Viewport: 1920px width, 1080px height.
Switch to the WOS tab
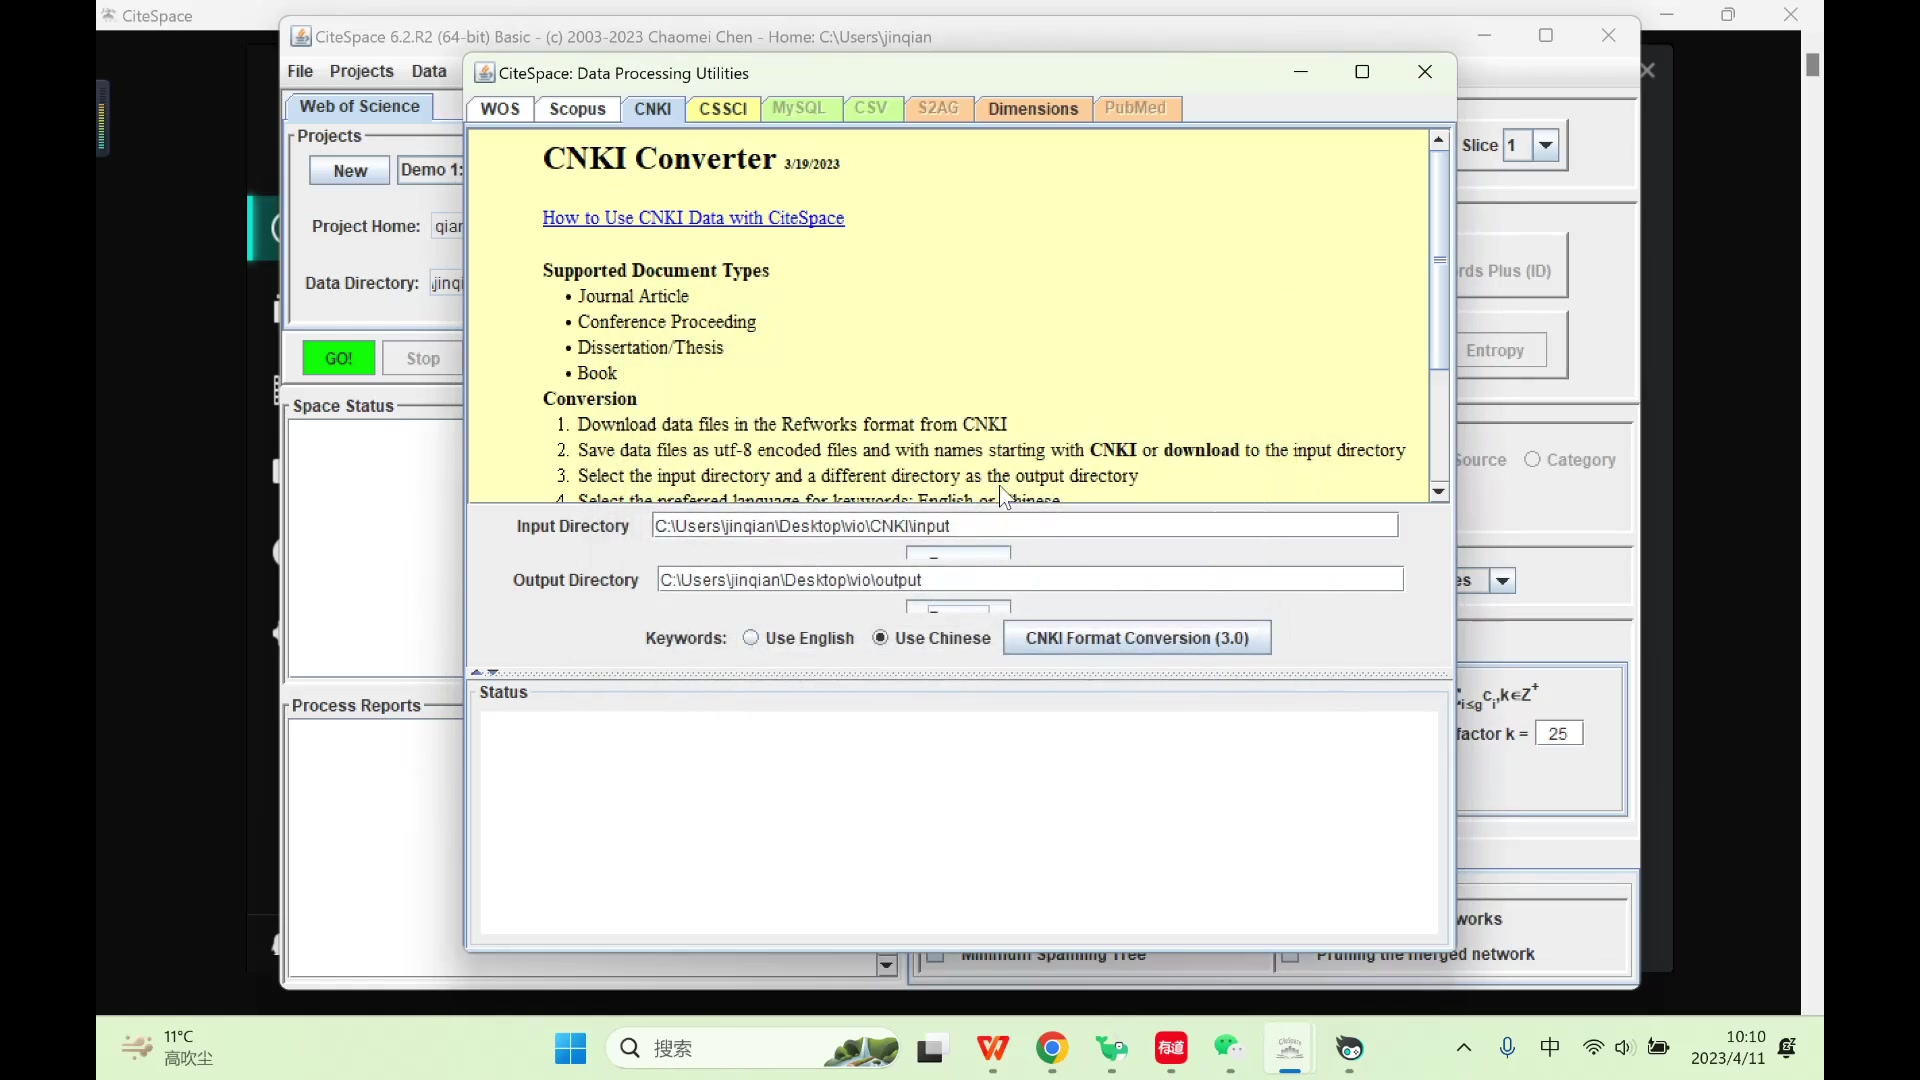tap(500, 109)
